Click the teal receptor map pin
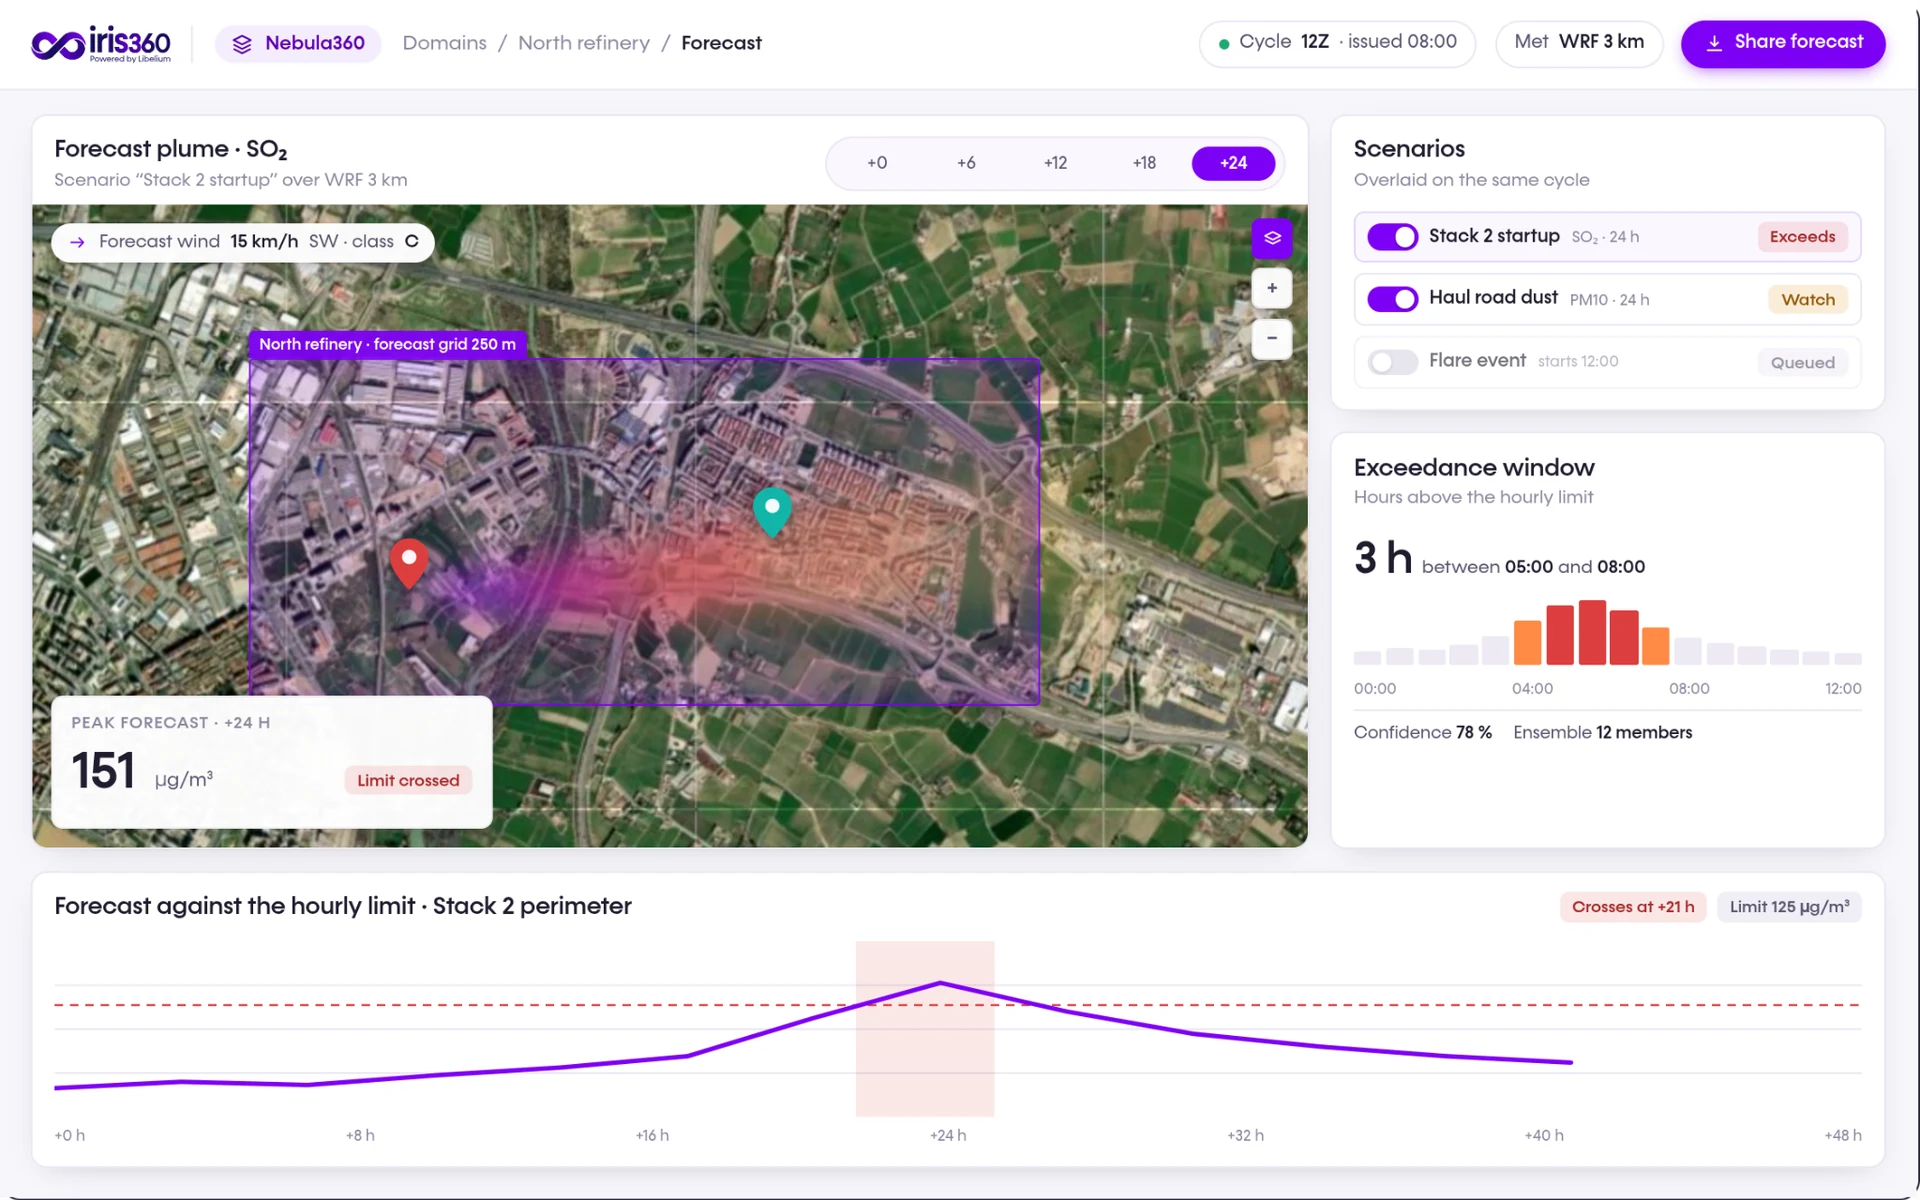1920x1200 pixels. point(772,512)
